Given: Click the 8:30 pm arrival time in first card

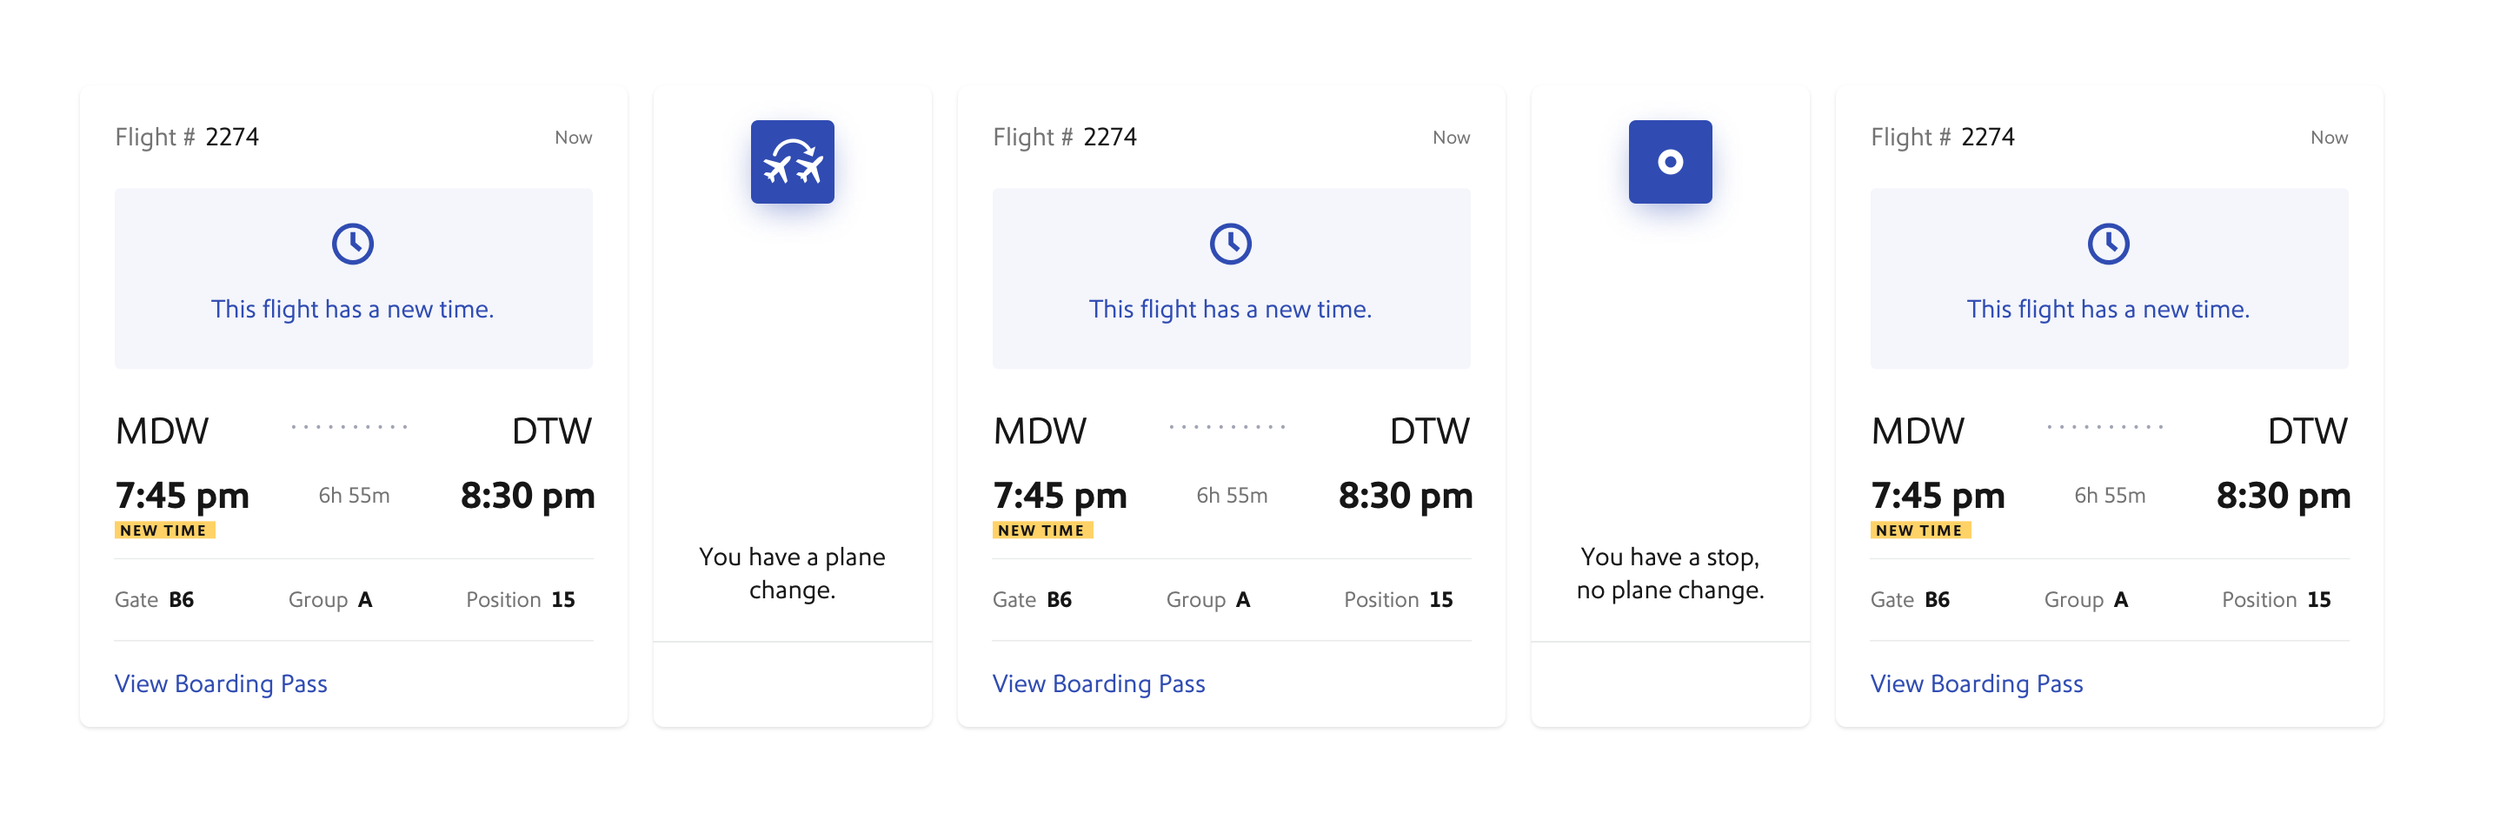Looking at the screenshot, I should pos(528,496).
